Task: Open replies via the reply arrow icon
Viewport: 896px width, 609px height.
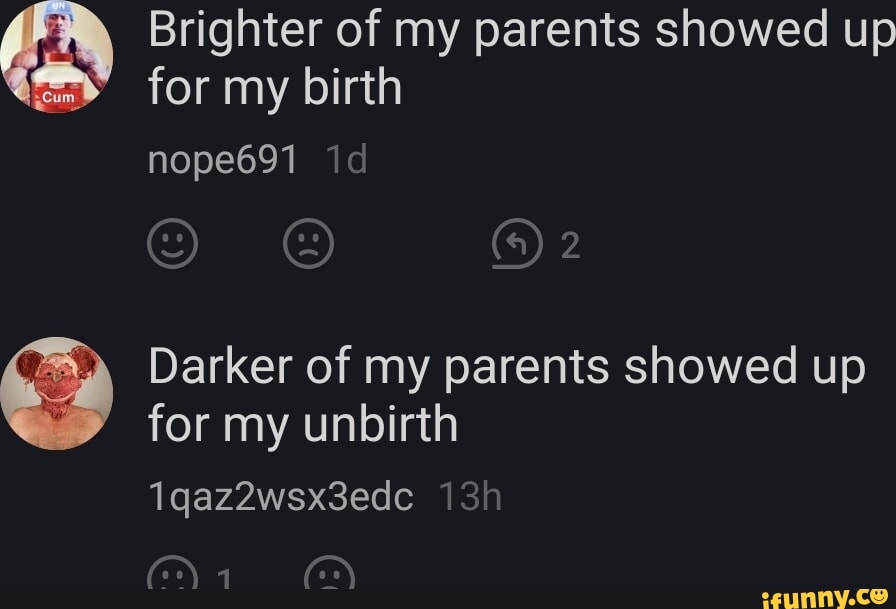Action: [516, 243]
